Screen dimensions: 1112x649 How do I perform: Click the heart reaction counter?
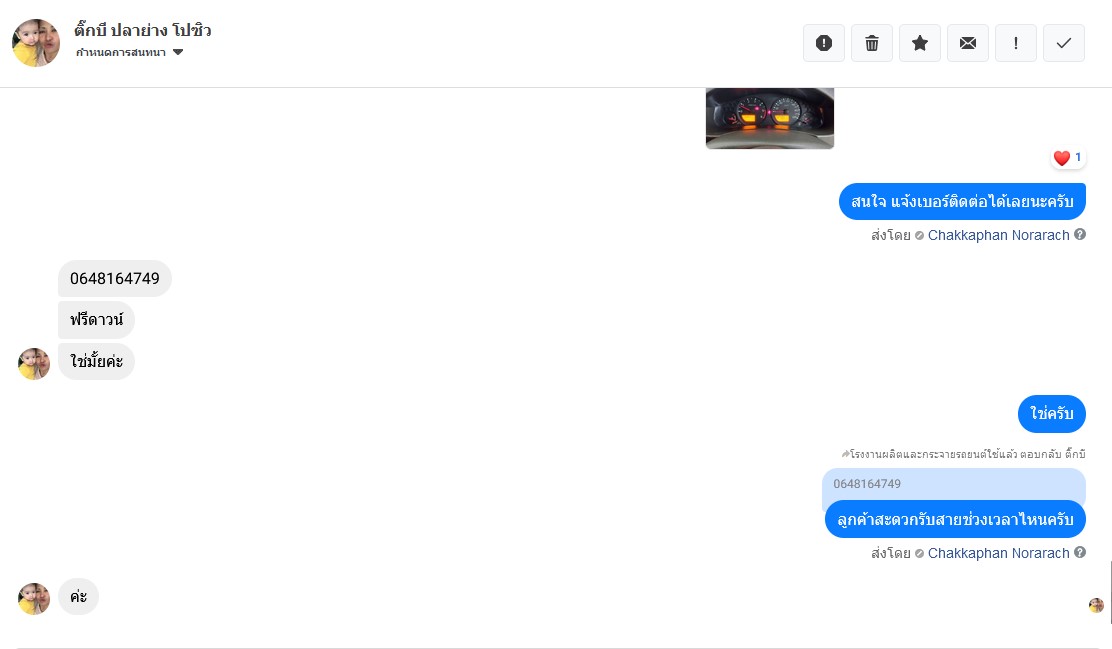coord(1067,157)
